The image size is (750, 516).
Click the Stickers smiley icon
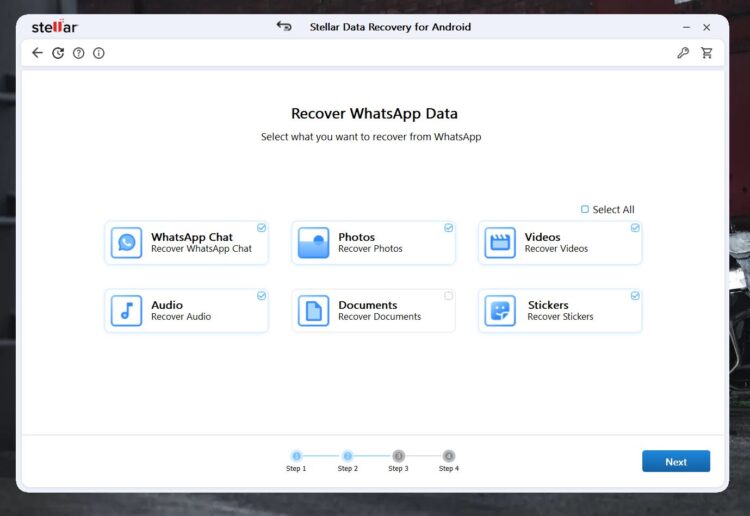click(500, 310)
